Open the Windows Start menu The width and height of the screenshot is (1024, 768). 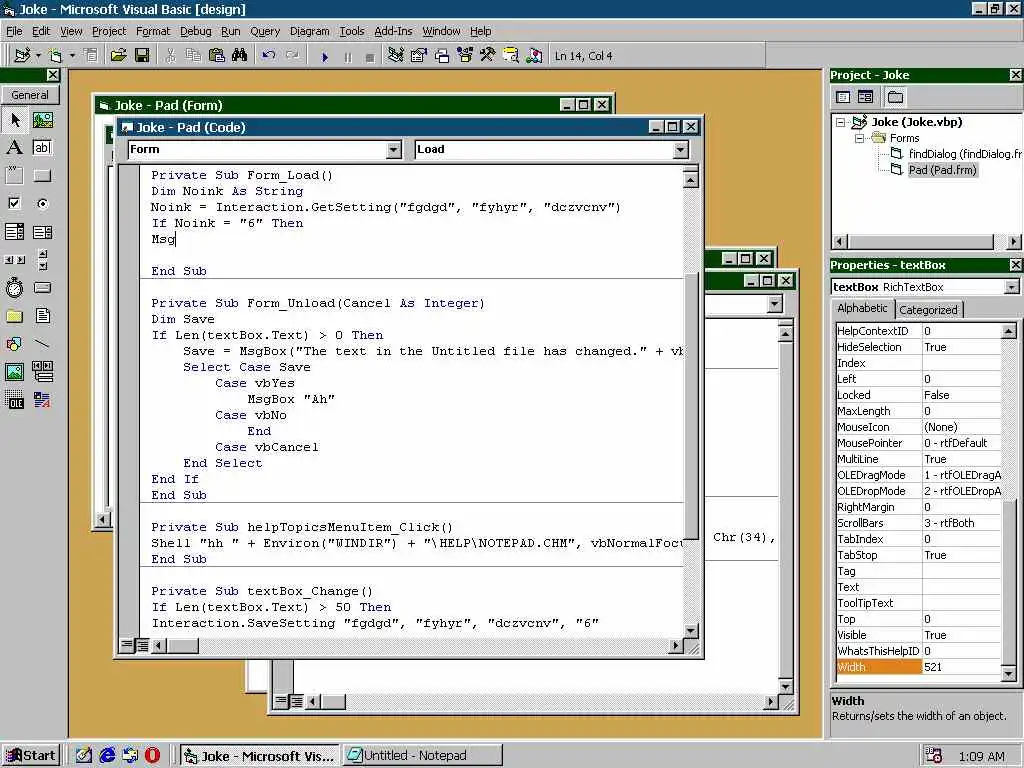(x=30, y=756)
